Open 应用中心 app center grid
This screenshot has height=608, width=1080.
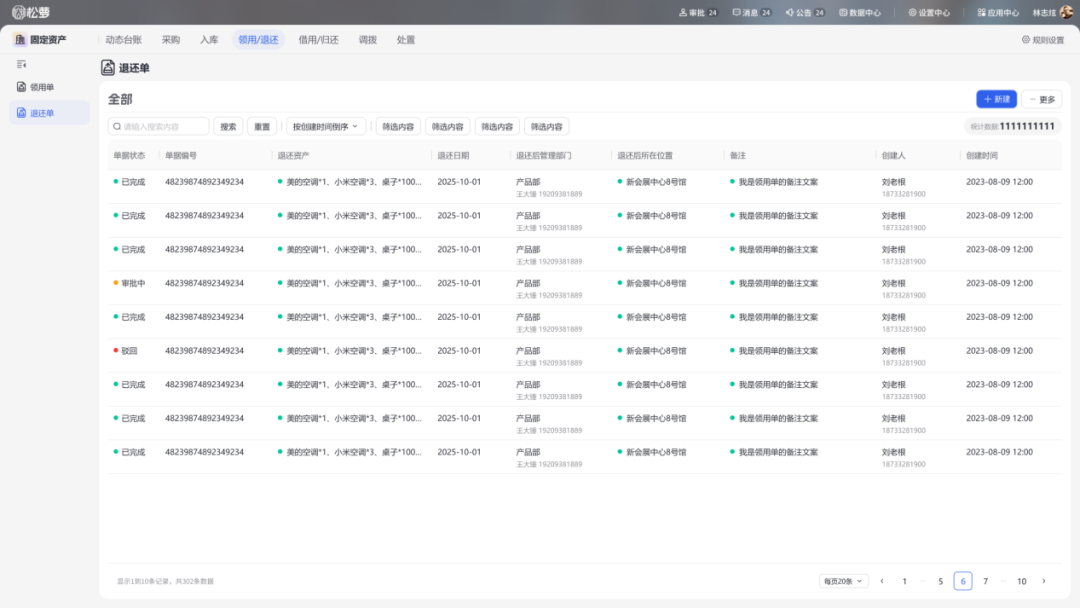point(998,13)
